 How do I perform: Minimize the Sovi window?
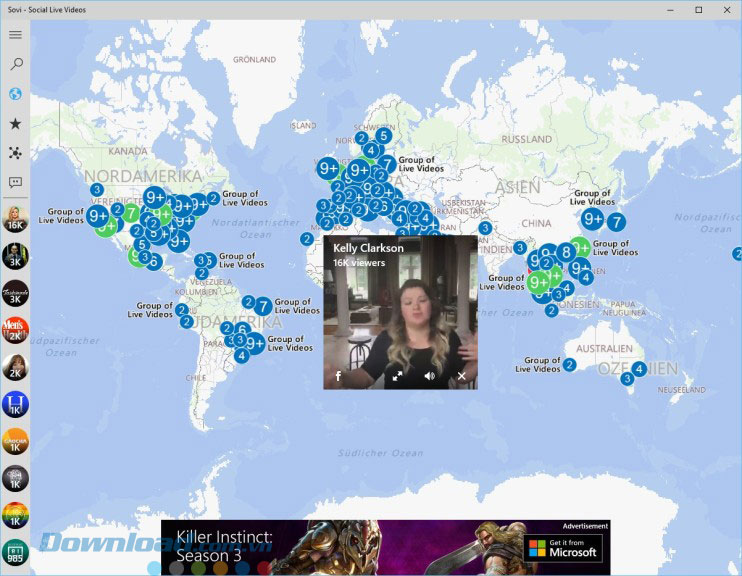pos(670,9)
